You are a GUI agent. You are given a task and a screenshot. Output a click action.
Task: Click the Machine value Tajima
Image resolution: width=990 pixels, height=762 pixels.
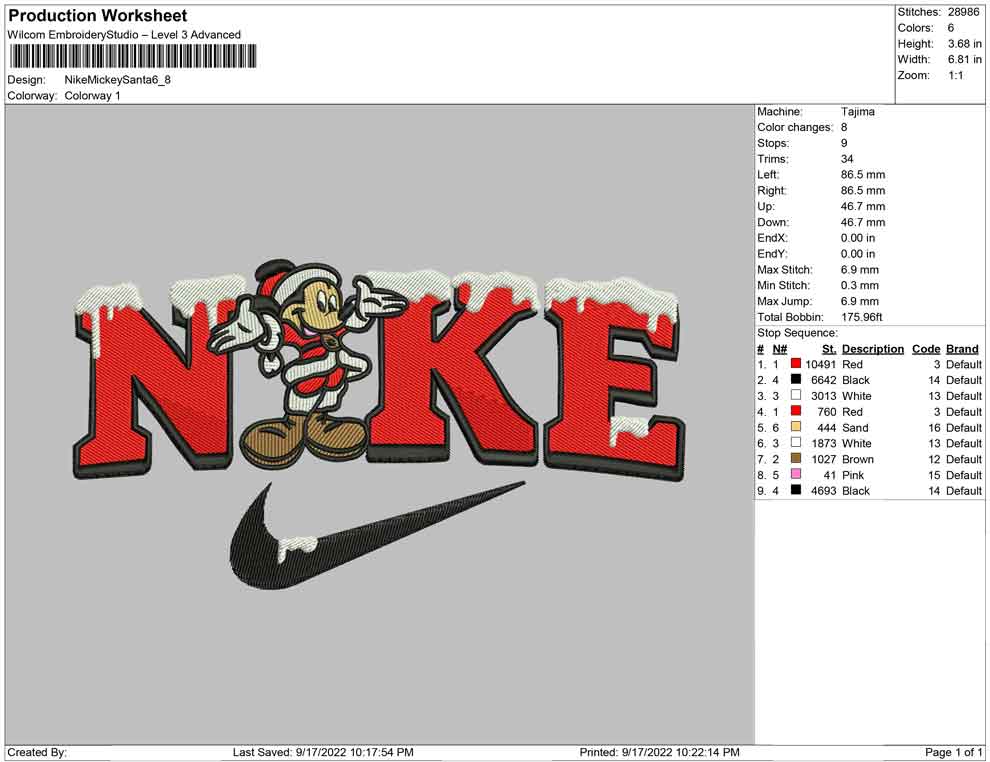857,112
